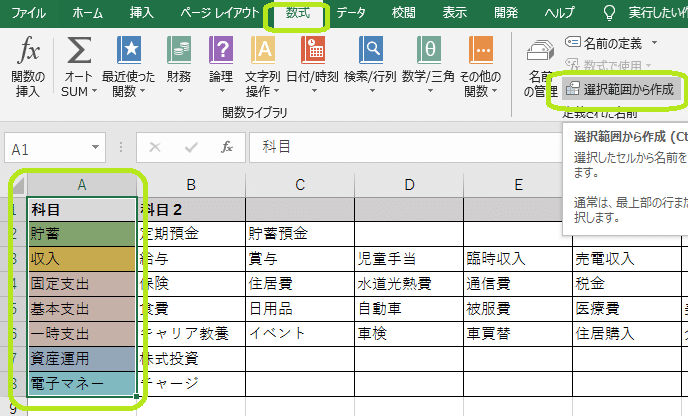The height and width of the screenshot is (416, 688).
Task: Select cell 基本支出
Action: [82, 309]
